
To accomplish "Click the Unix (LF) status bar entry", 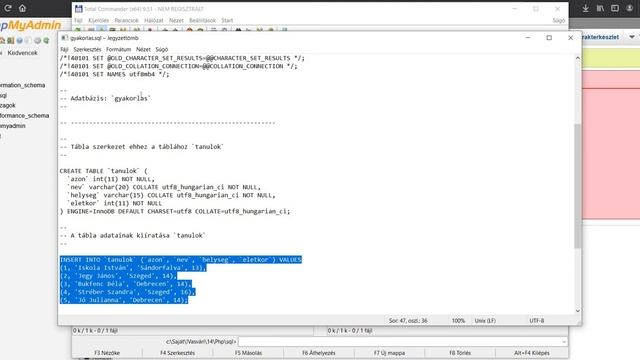I will (x=485, y=321).
